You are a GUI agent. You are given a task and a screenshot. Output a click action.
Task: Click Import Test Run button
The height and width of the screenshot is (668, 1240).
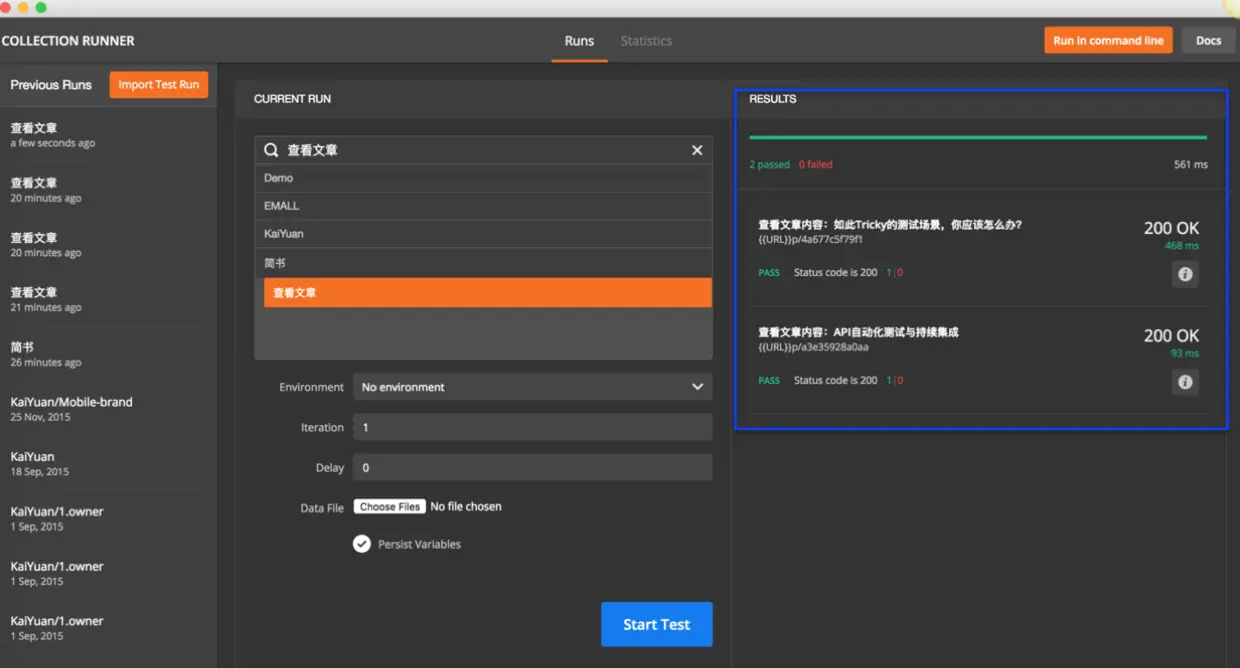tap(159, 85)
